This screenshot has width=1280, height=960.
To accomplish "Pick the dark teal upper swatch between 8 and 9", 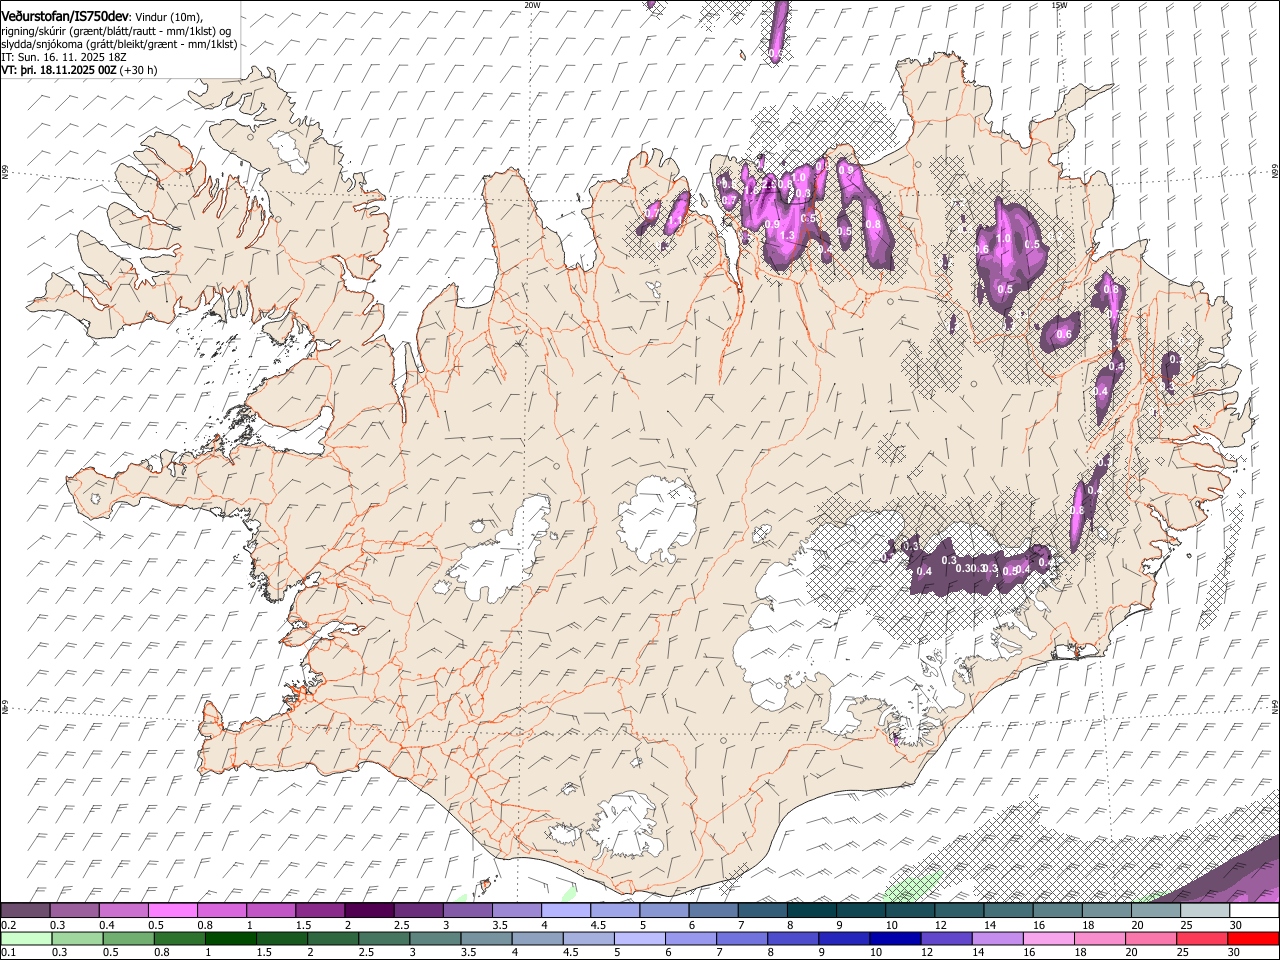I will point(811,911).
